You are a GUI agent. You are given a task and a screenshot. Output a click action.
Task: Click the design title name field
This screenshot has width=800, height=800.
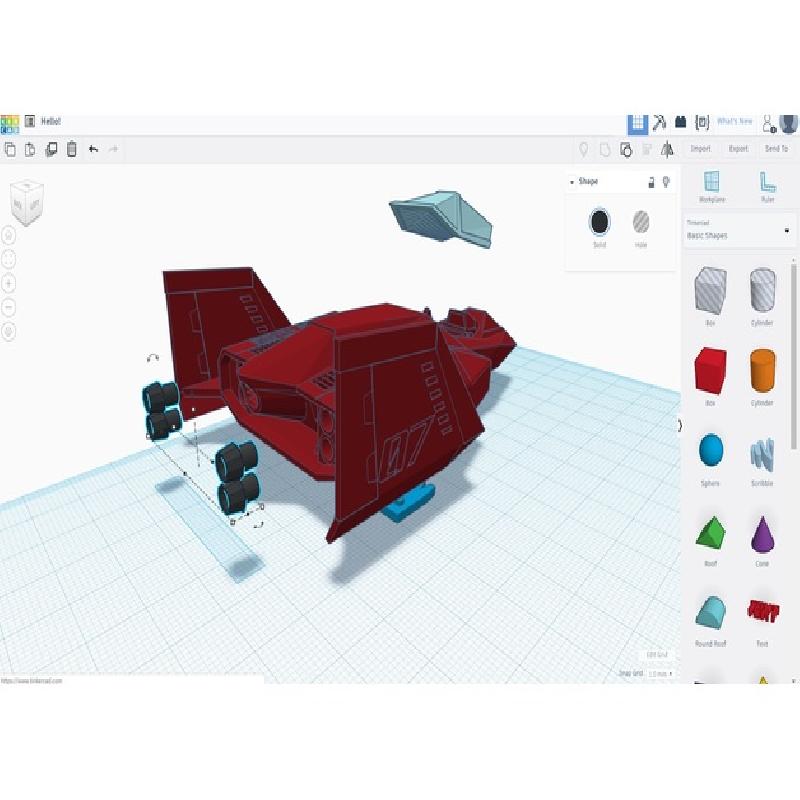(x=51, y=121)
